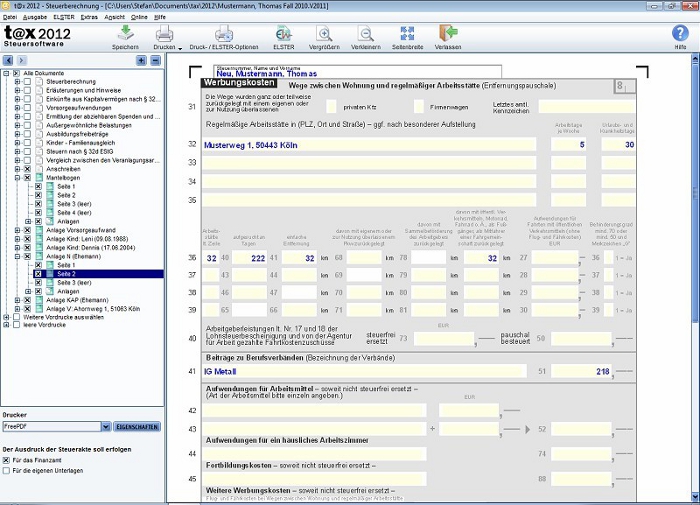700x505 pixels.
Task: Click the scrollbar up arrow
Action: click(695, 58)
